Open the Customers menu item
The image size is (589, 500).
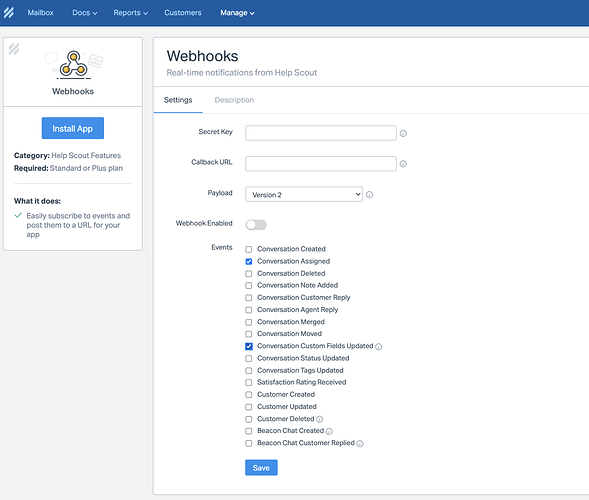183,13
